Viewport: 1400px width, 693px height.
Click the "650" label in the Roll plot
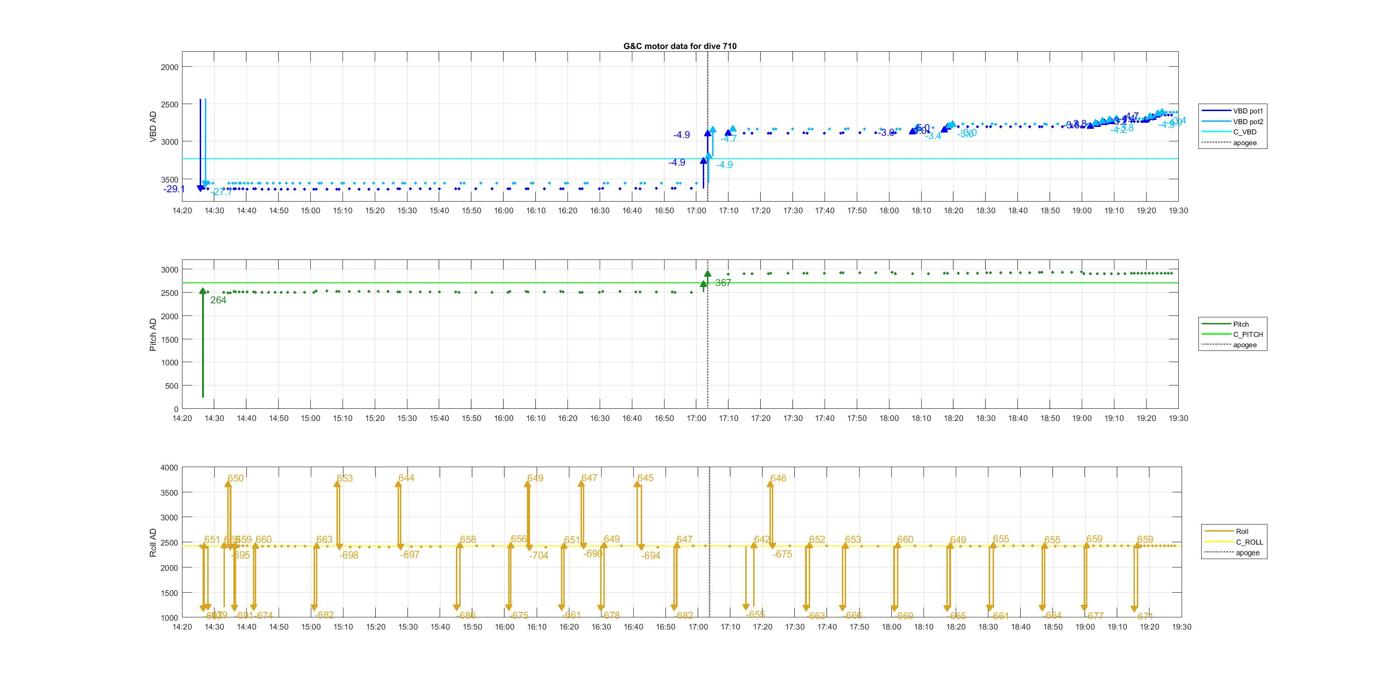point(236,479)
